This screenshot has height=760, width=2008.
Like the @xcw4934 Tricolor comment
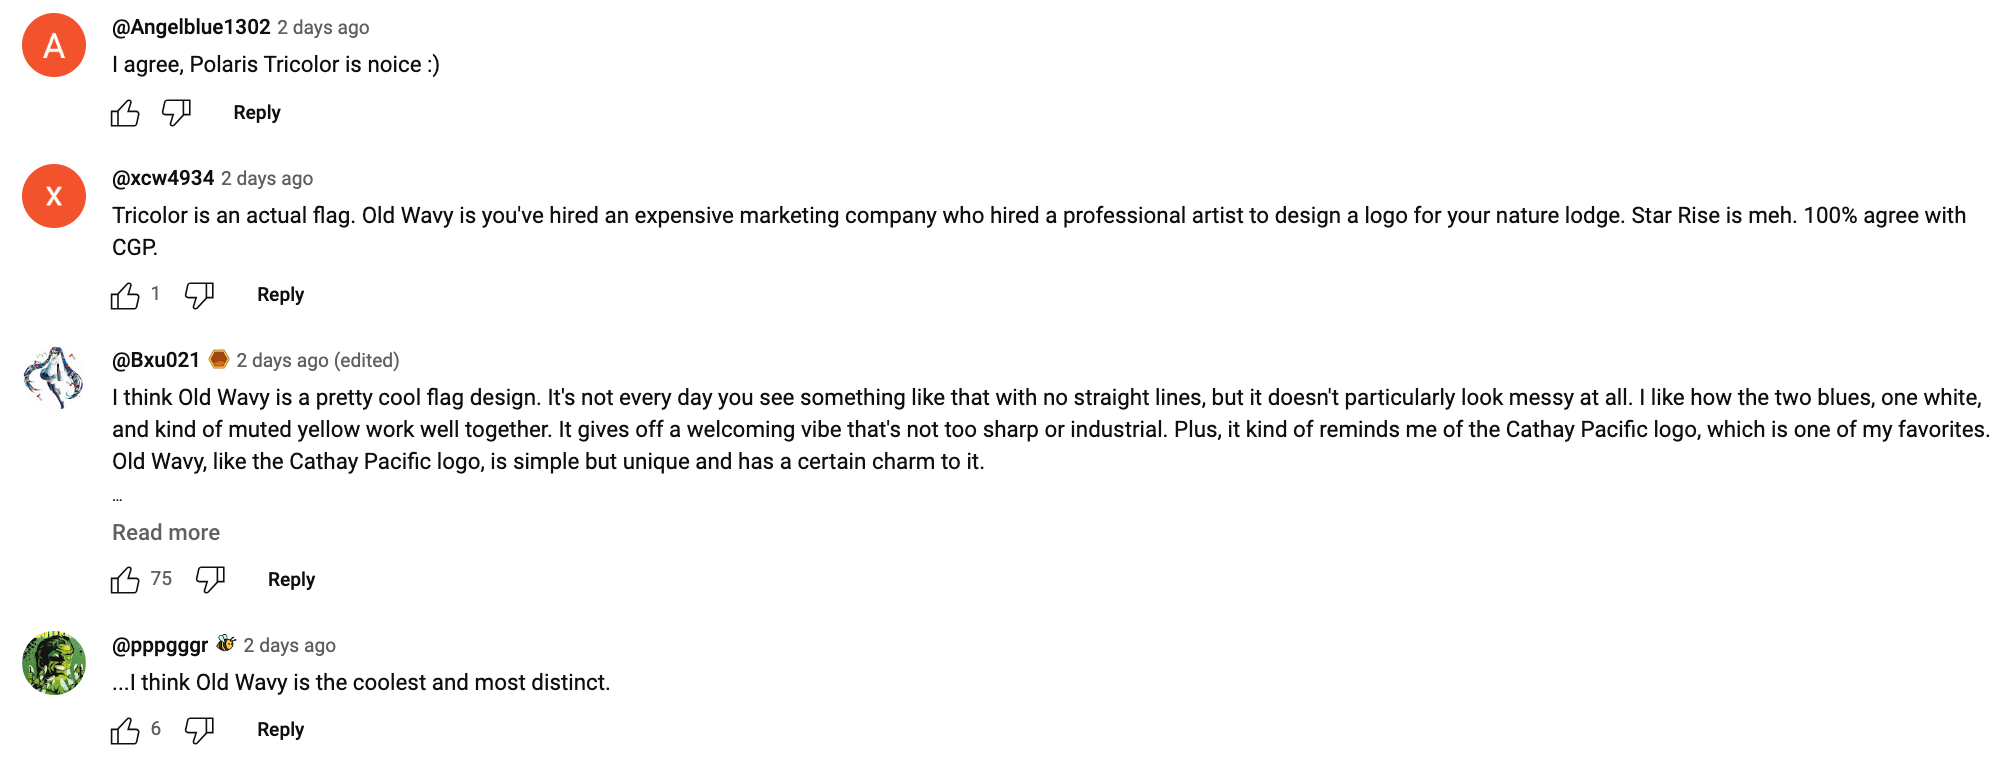click(125, 295)
